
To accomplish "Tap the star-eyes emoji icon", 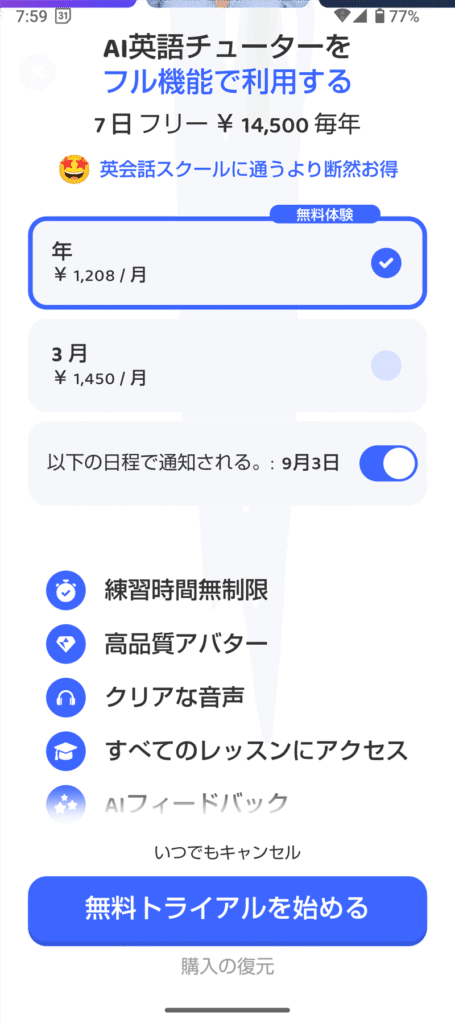I will coord(74,170).
